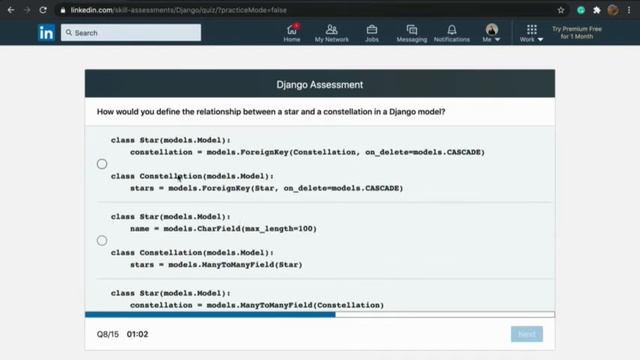Expand the Work apps grid dropdown
Screen dimensions: 640x360
pos(531,33)
